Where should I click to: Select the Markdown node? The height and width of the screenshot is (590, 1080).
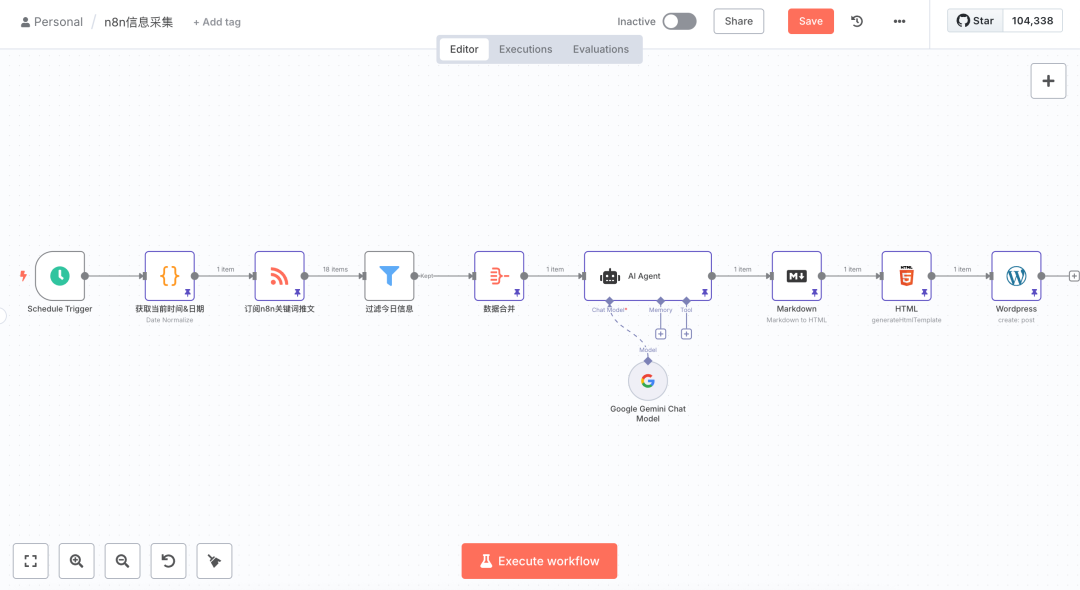[x=797, y=276]
